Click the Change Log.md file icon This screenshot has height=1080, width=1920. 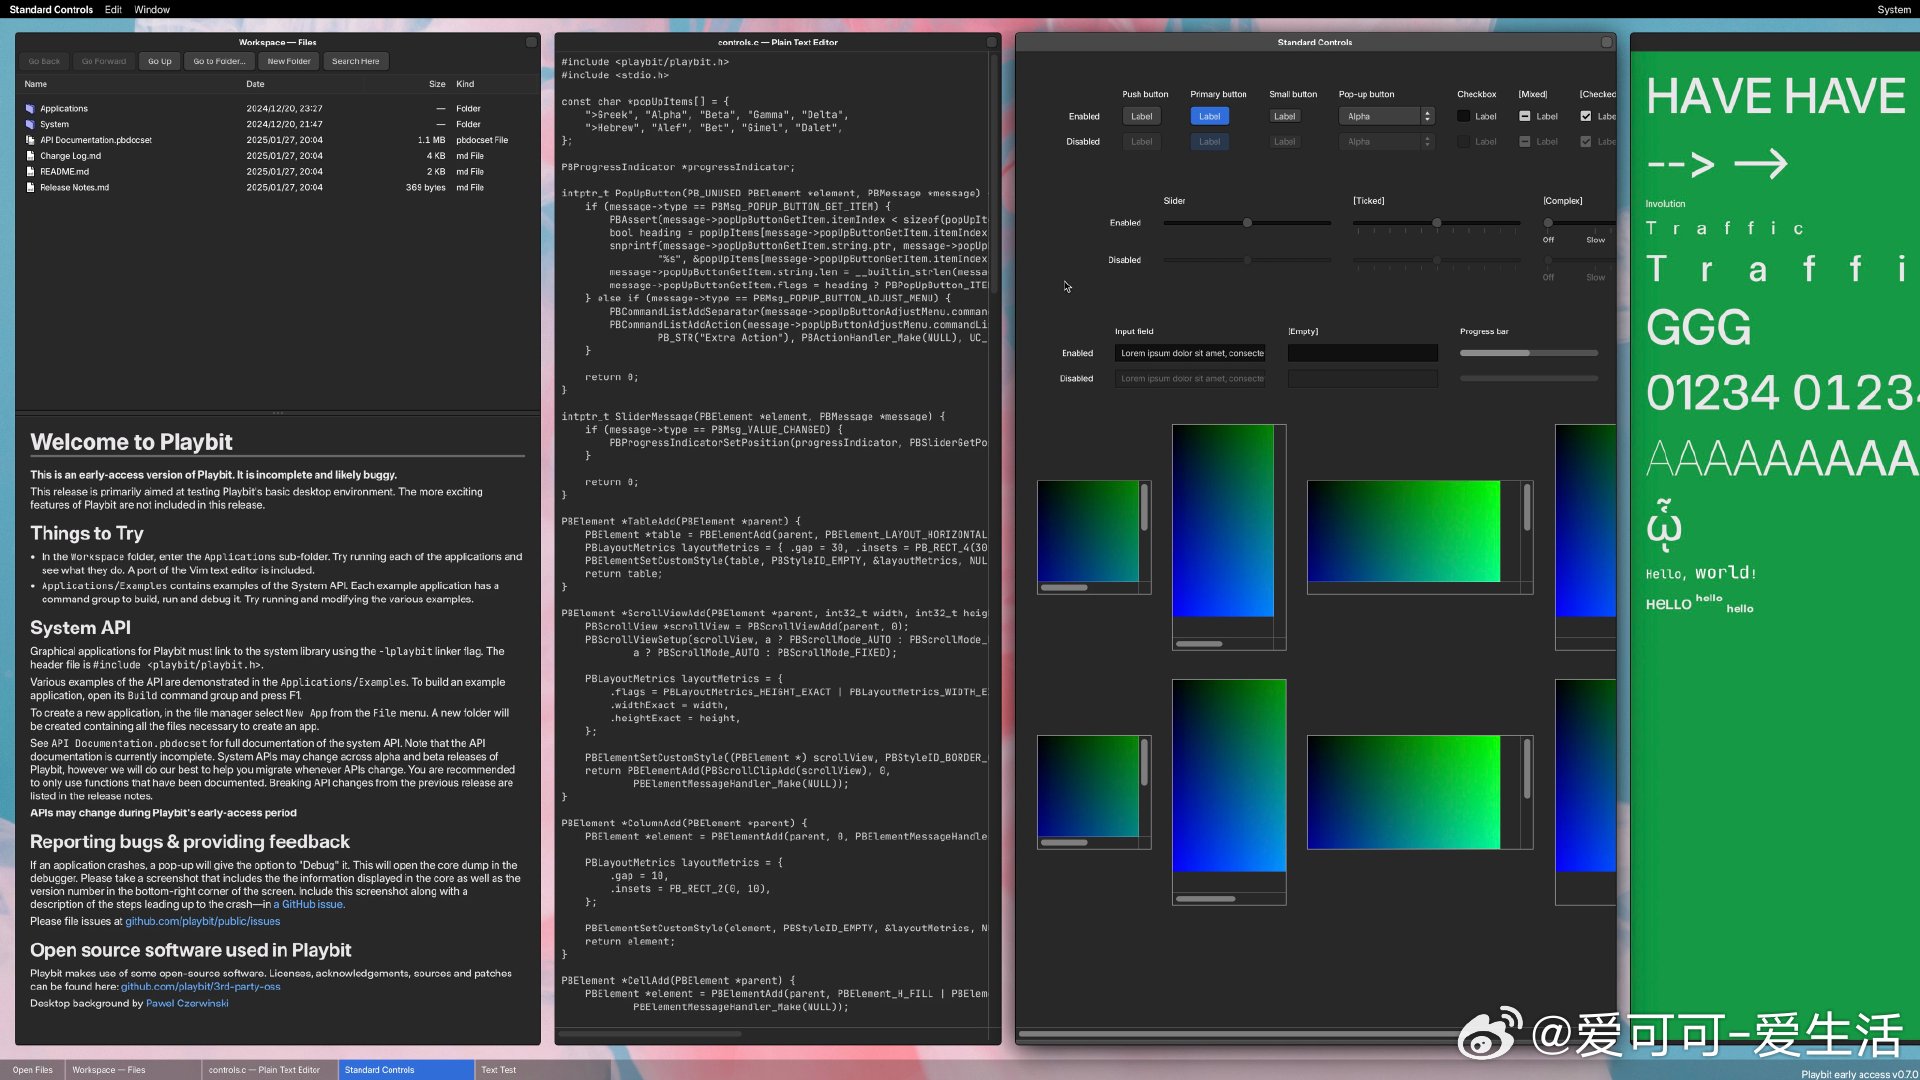(x=30, y=156)
